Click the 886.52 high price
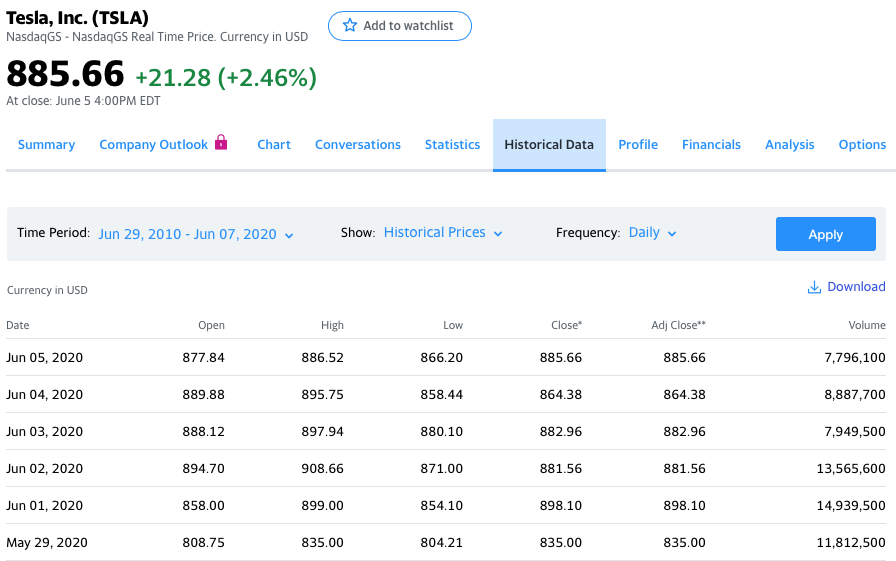This screenshot has height=561, width=896. (x=322, y=358)
